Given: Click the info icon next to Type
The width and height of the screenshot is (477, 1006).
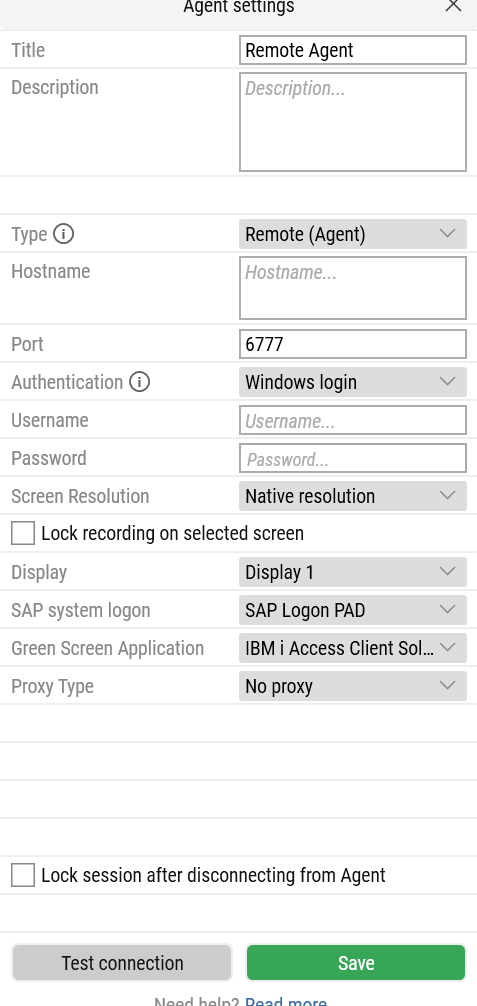Looking at the screenshot, I should point(64,234).
